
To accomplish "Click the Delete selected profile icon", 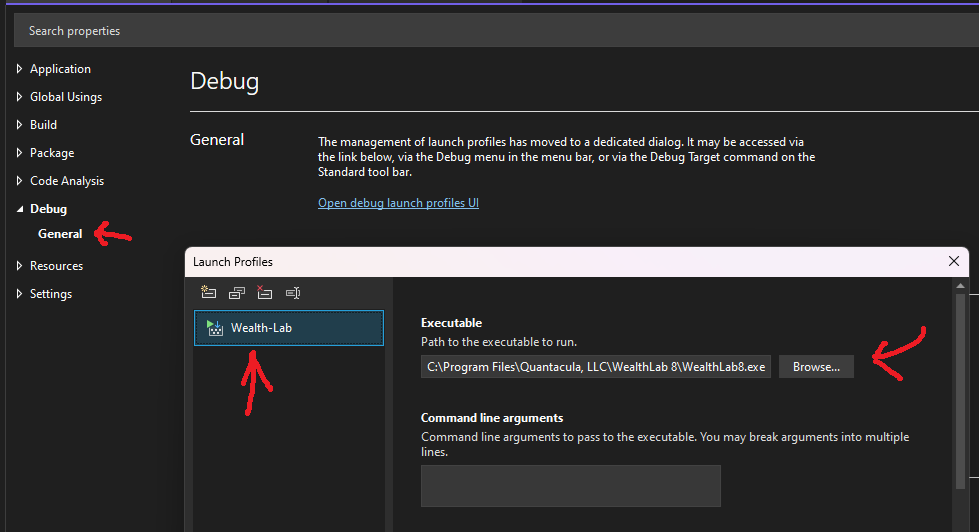I will (264, 293).
